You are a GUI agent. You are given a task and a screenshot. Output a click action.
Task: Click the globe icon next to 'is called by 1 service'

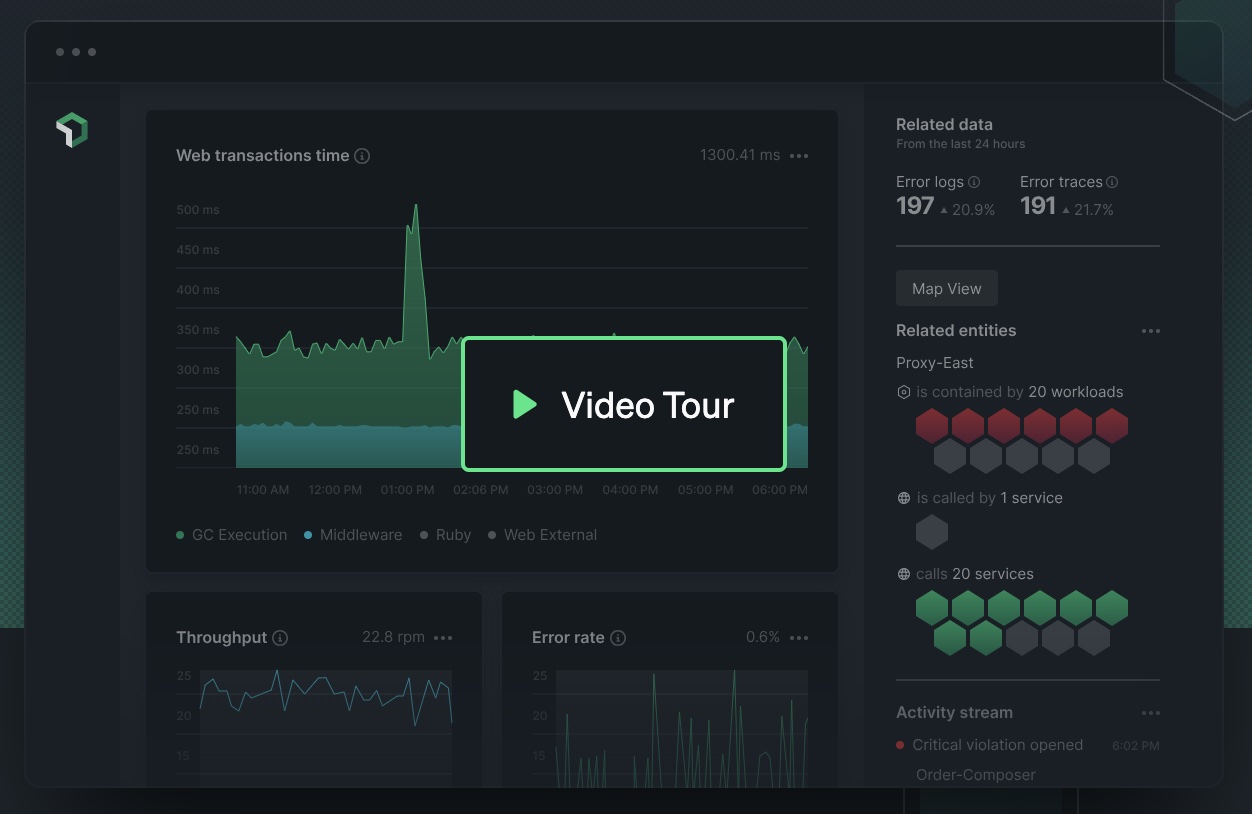(904, 498)
